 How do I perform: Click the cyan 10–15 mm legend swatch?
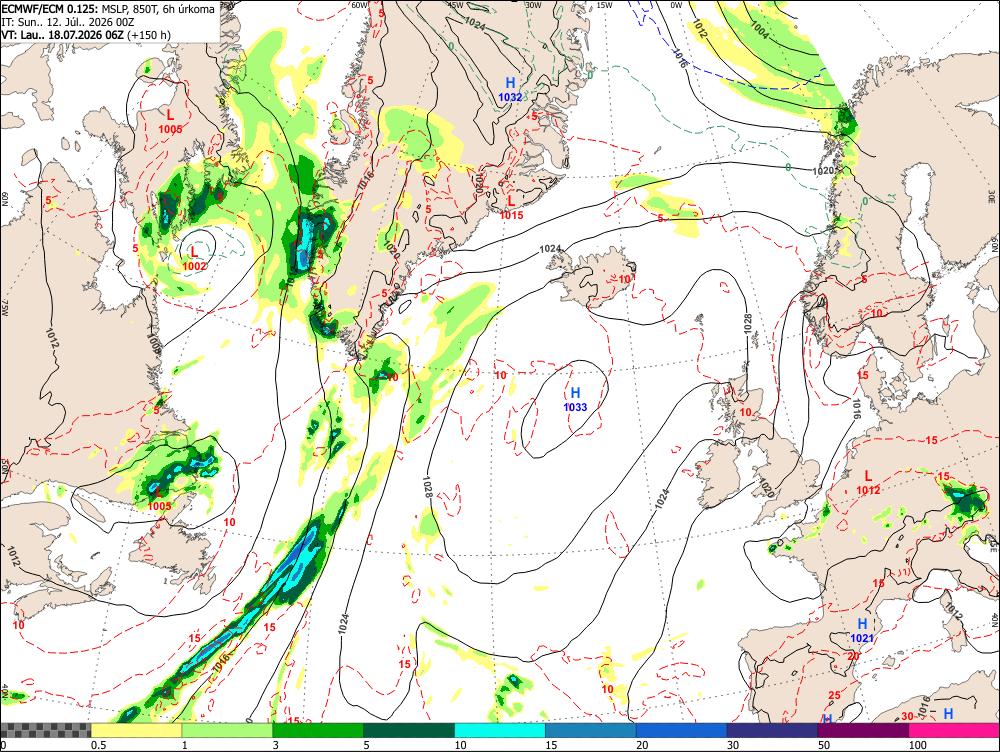coord(500,730)
